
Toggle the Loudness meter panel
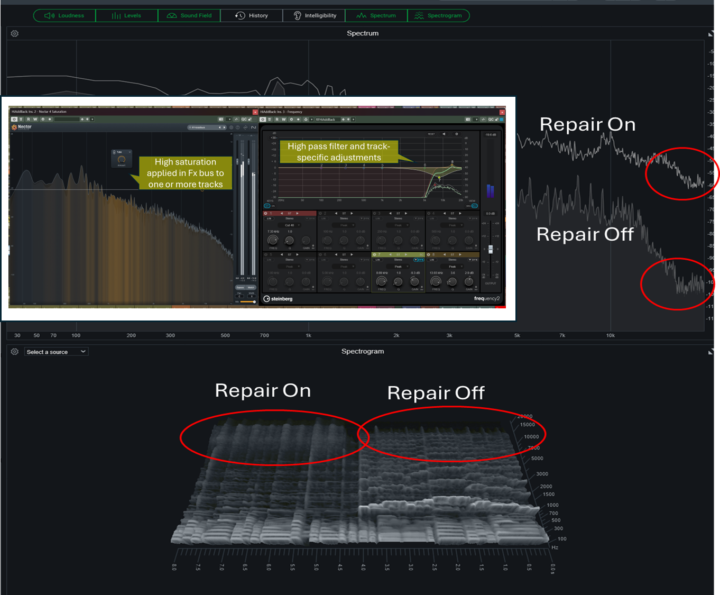pyautogui.click(x=64, y=16)
